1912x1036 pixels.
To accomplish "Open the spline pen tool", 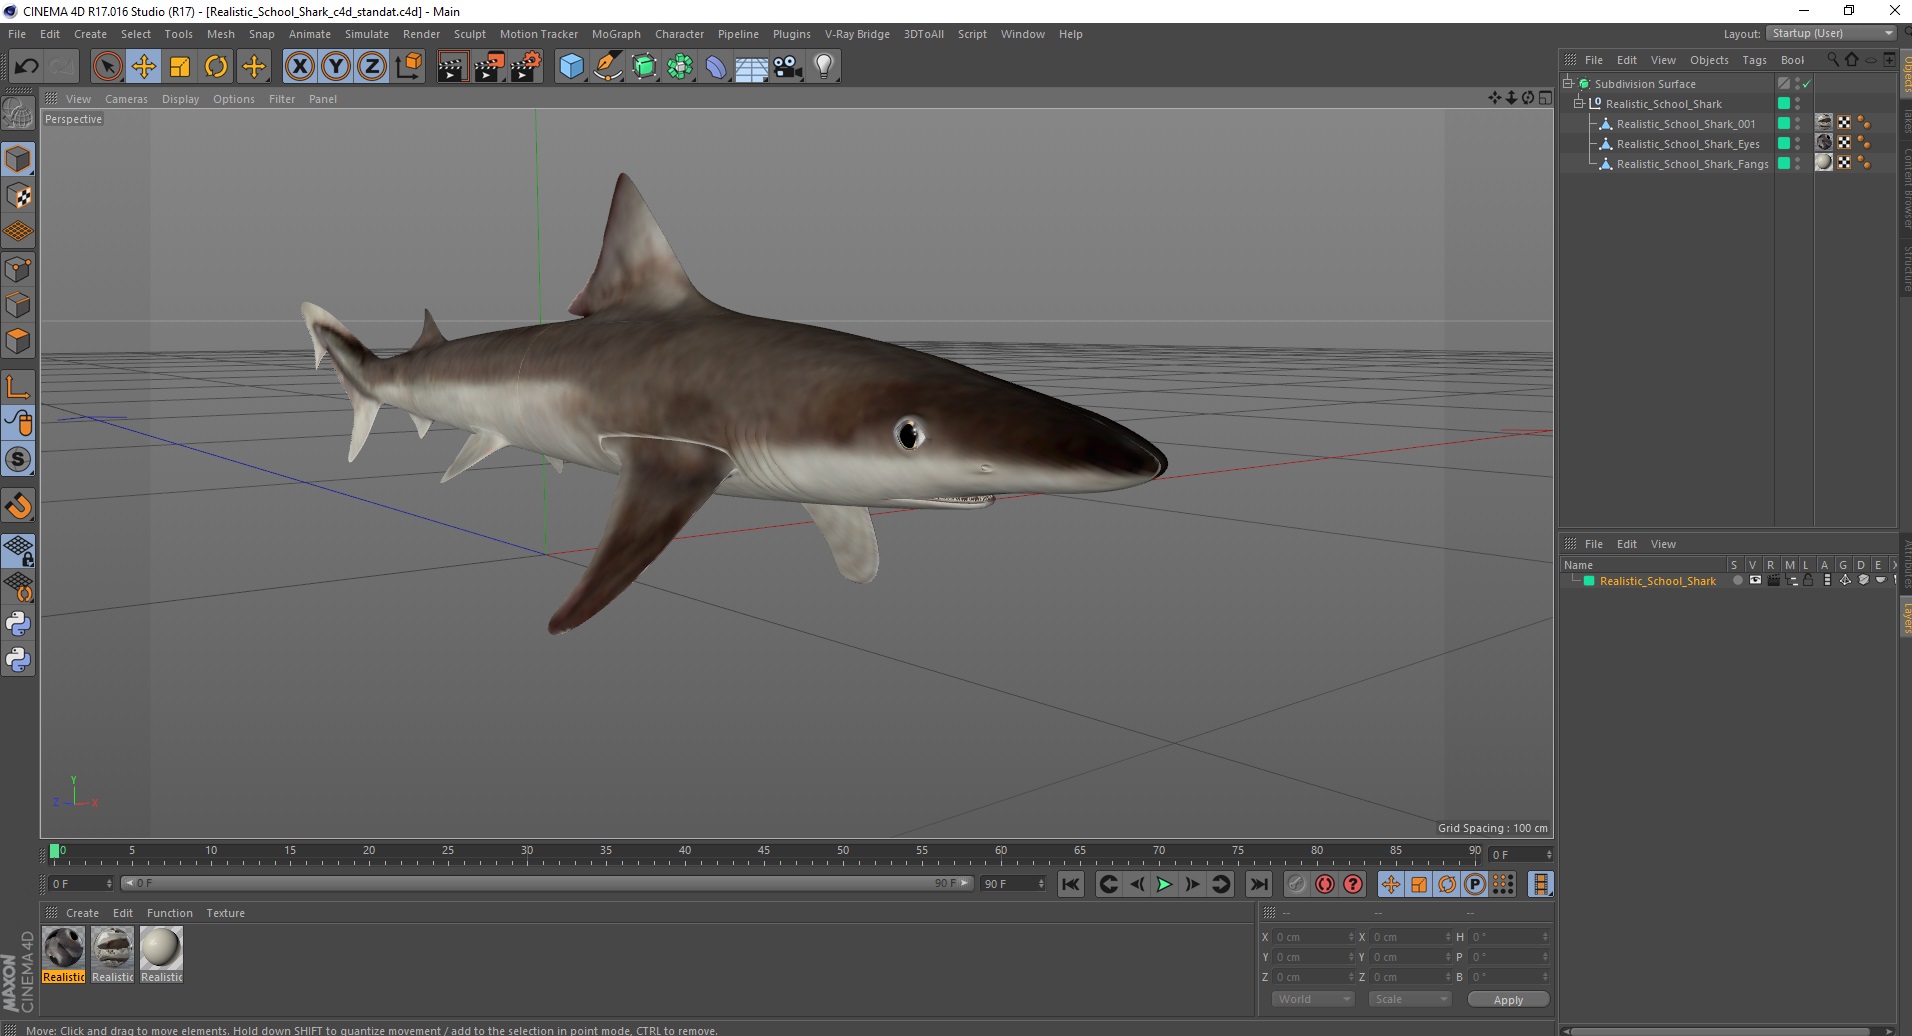I will 607,67.
